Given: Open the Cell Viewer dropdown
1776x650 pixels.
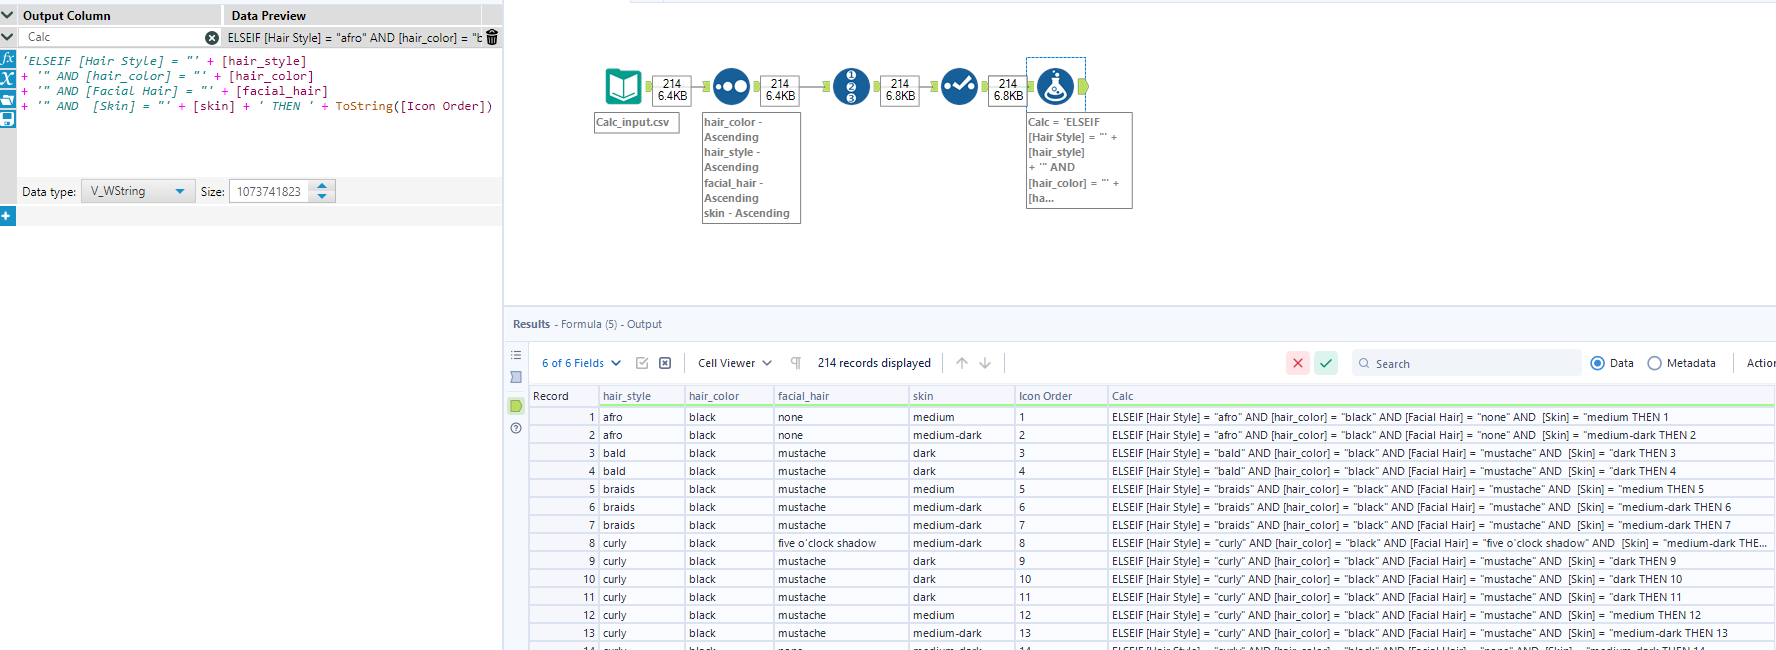Looking at the screenshot, I should 735,363.
